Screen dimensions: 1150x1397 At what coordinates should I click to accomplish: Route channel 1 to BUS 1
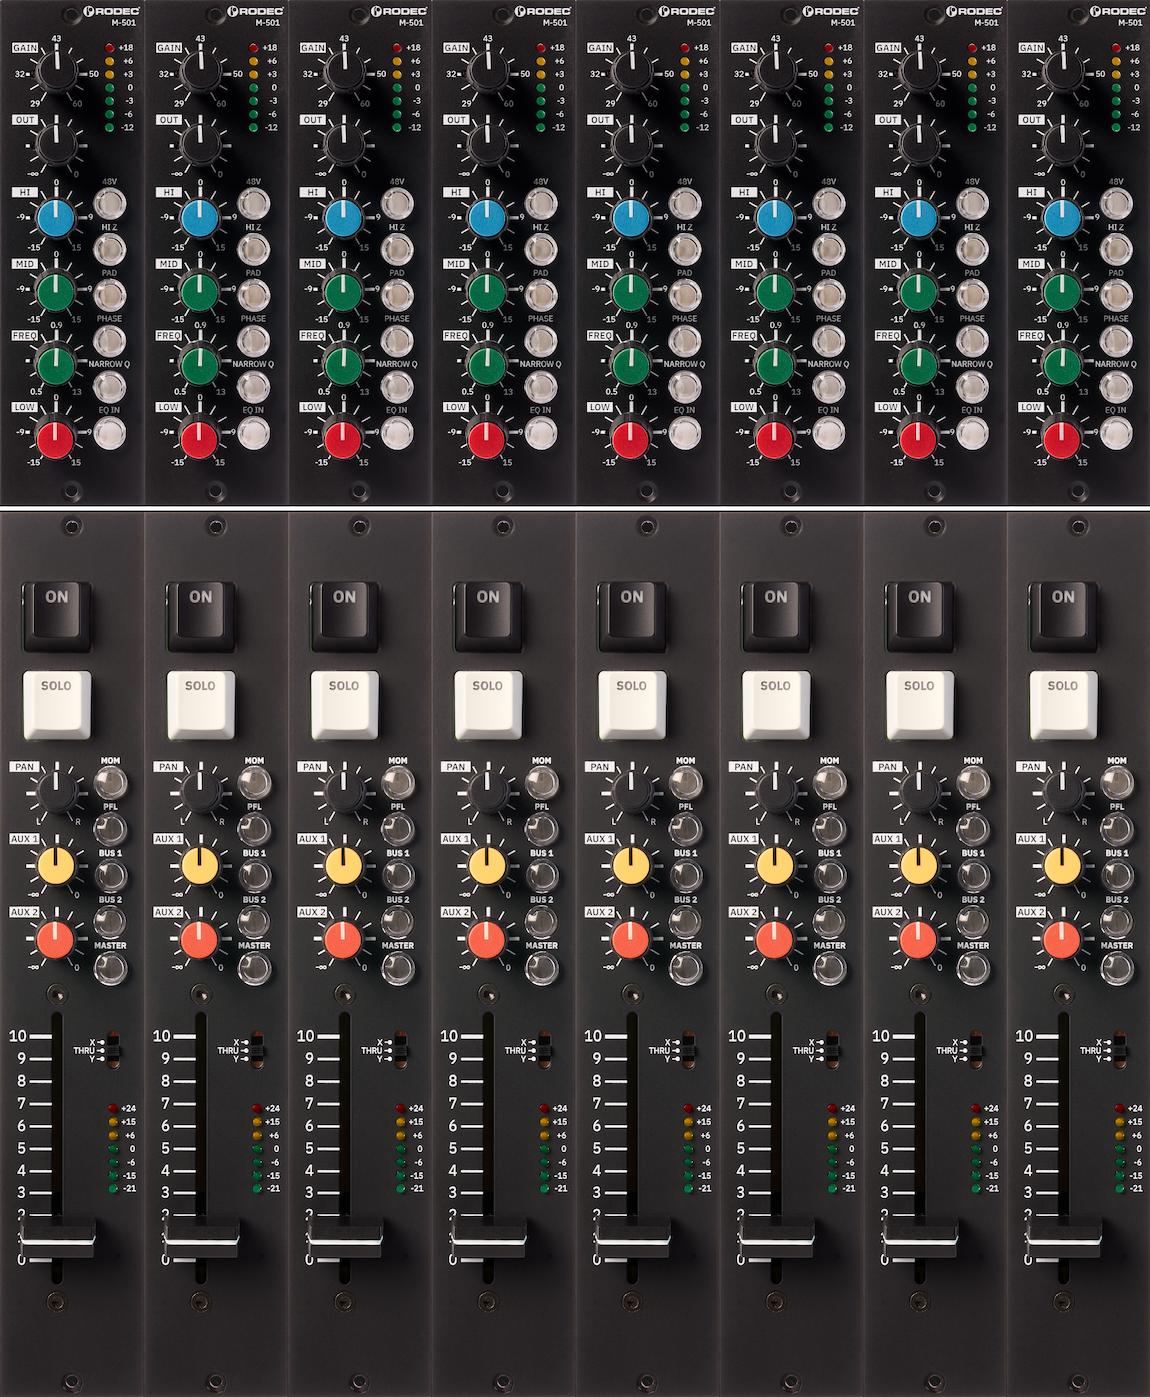click(x=110, y=876)
